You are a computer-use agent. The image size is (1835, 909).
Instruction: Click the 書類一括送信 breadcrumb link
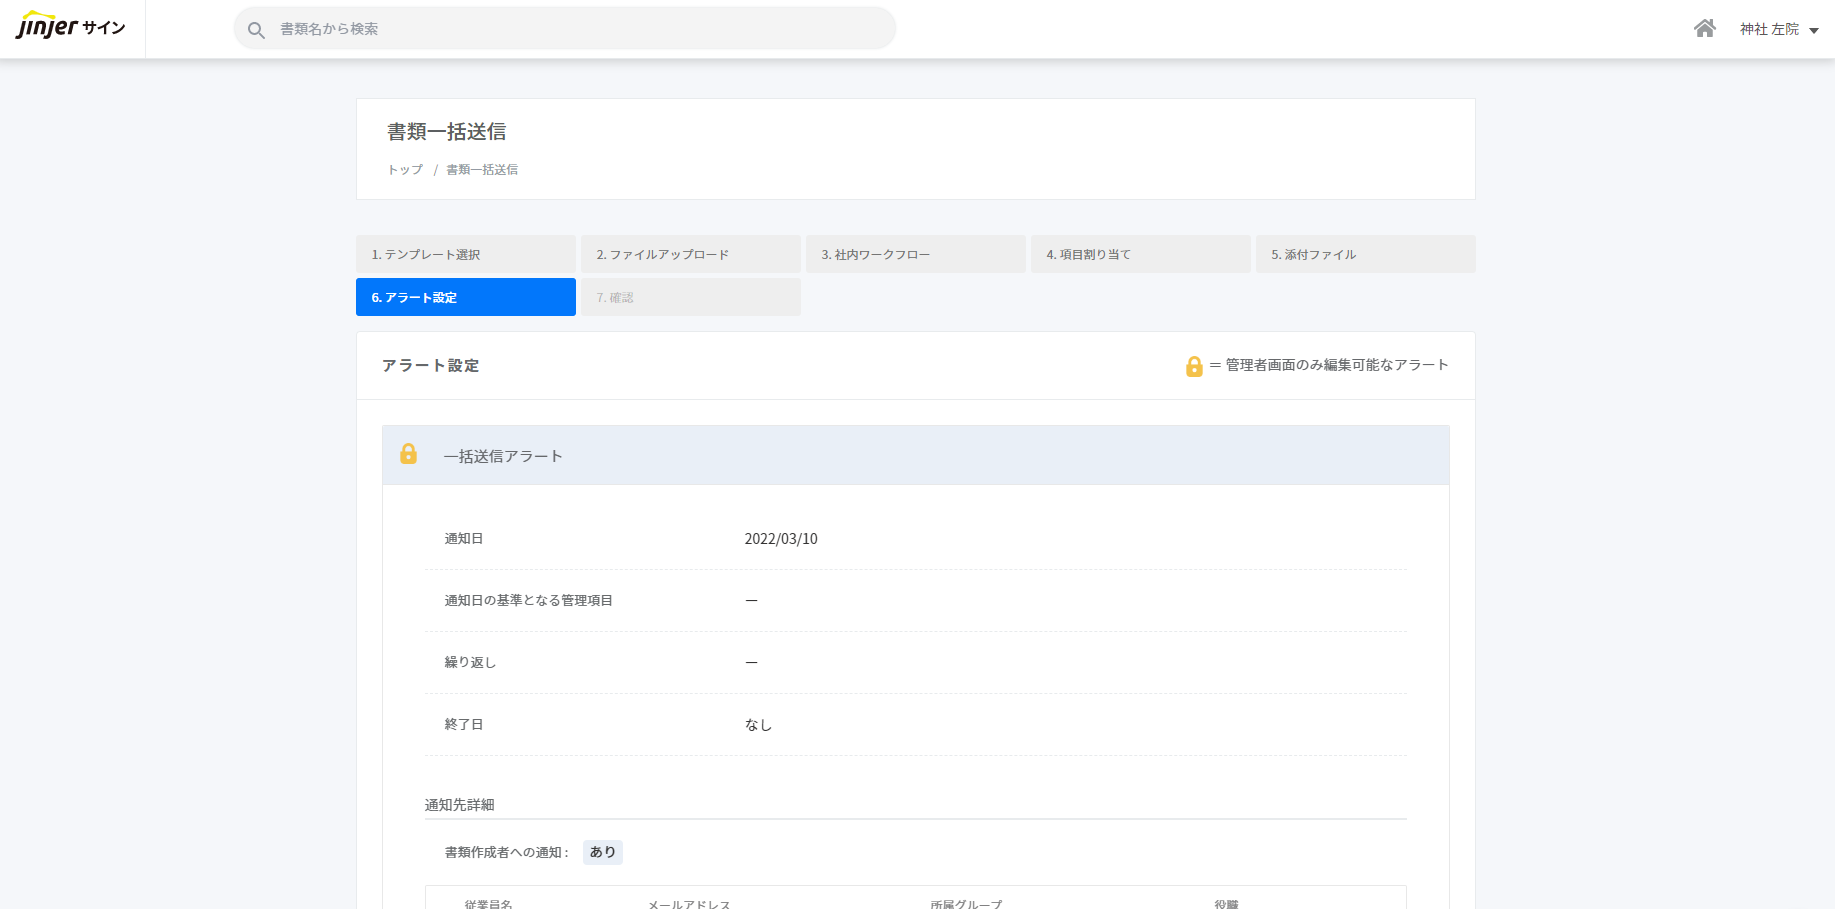point(483,169)
